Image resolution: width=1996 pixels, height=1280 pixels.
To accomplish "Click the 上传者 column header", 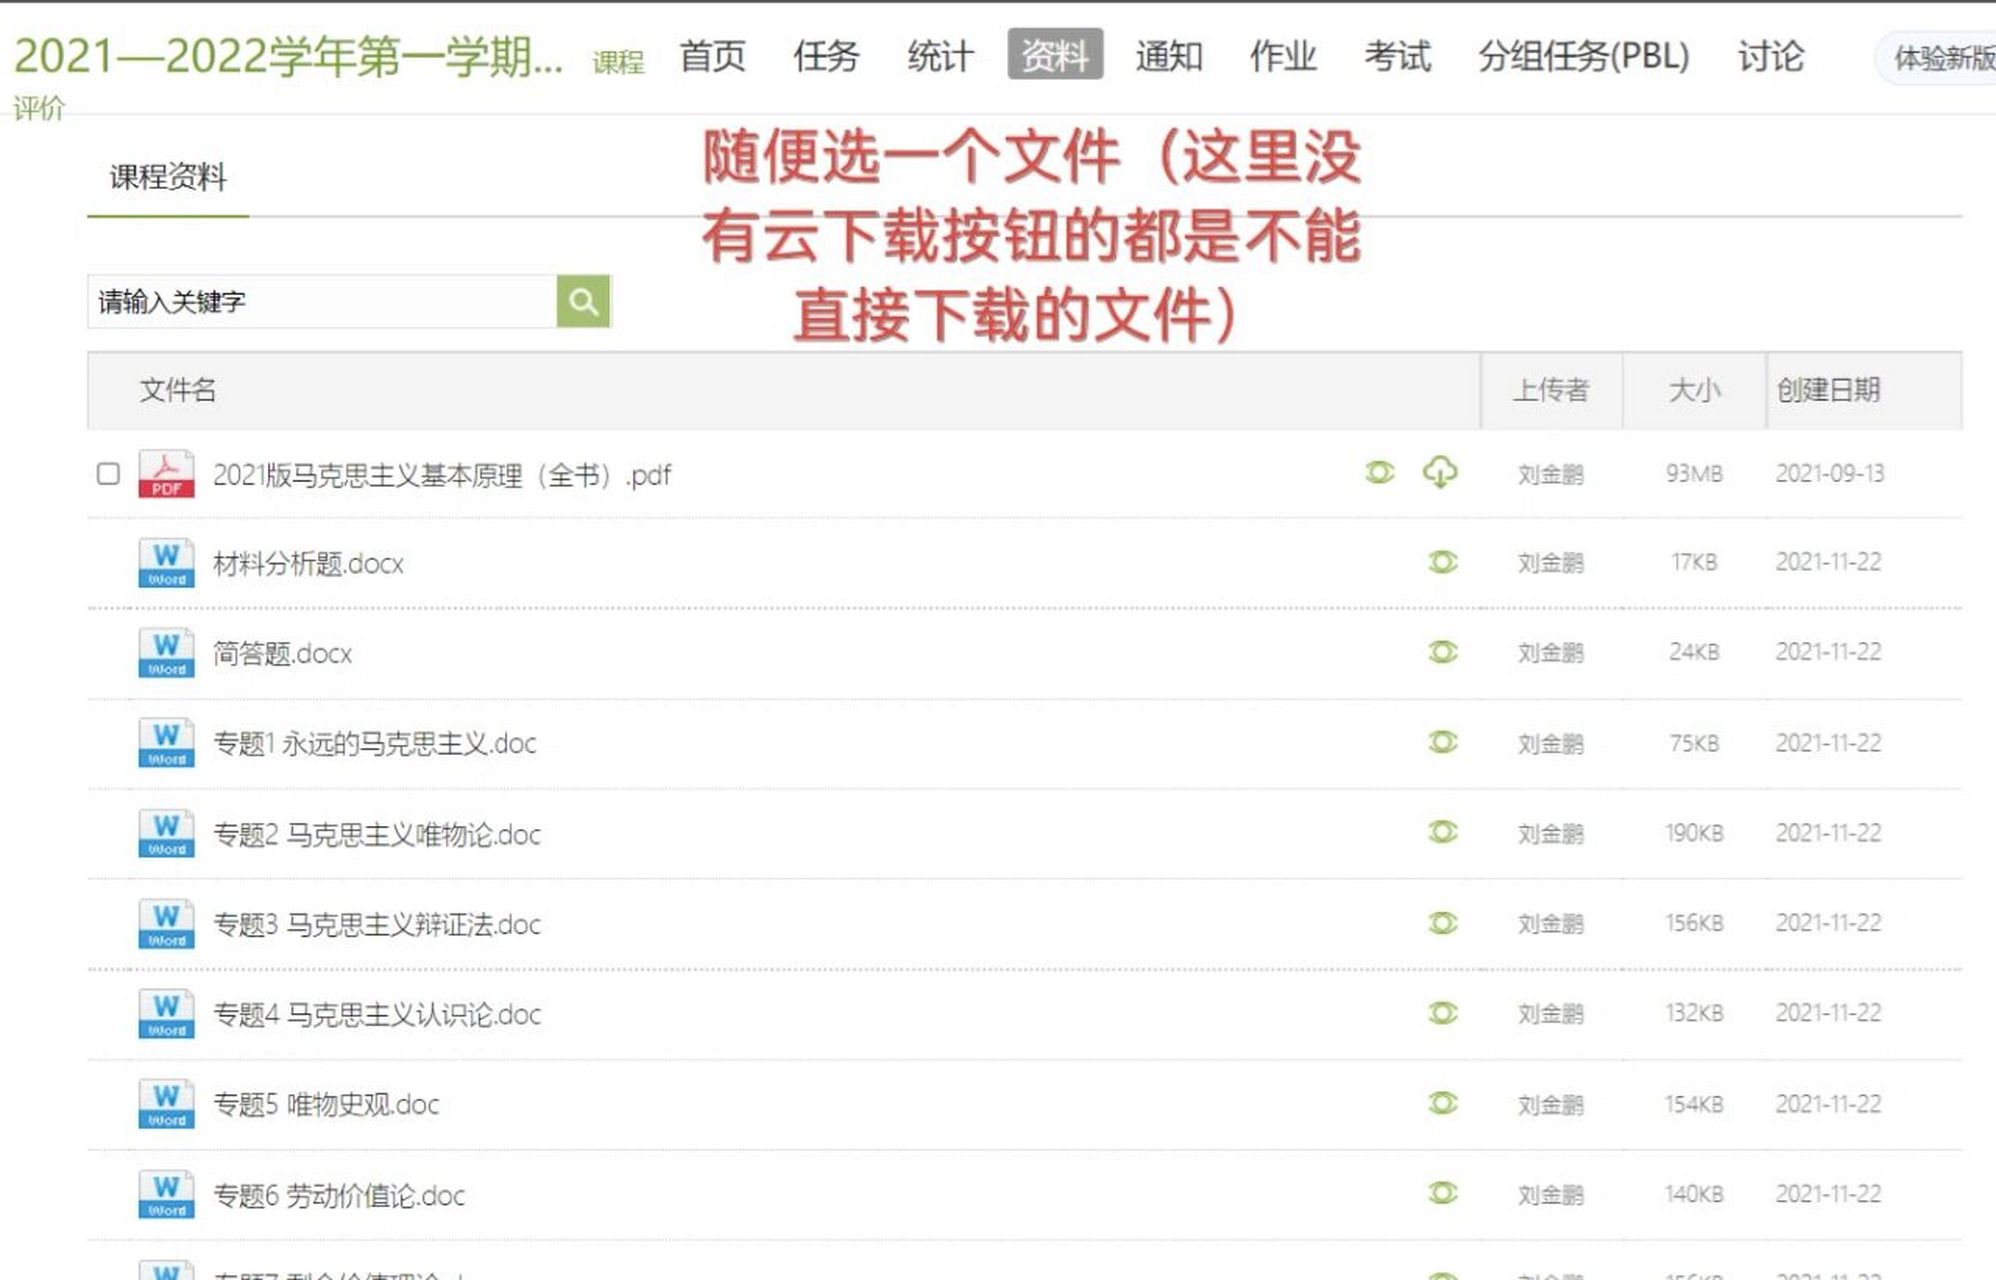I will click(1551, 390).
